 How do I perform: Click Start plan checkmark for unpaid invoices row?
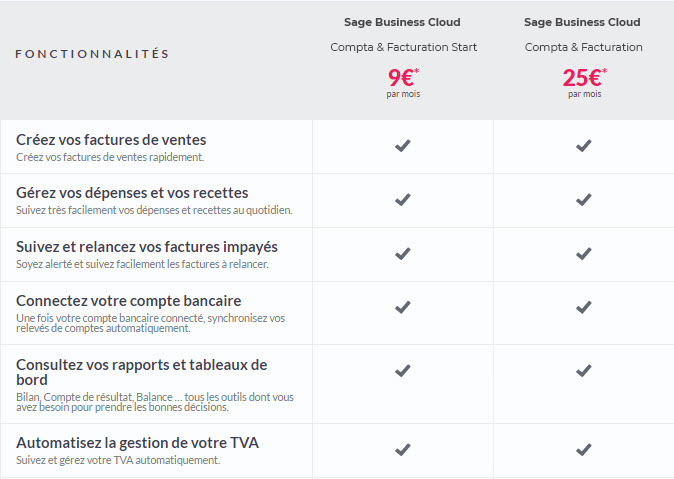[402, 254]
